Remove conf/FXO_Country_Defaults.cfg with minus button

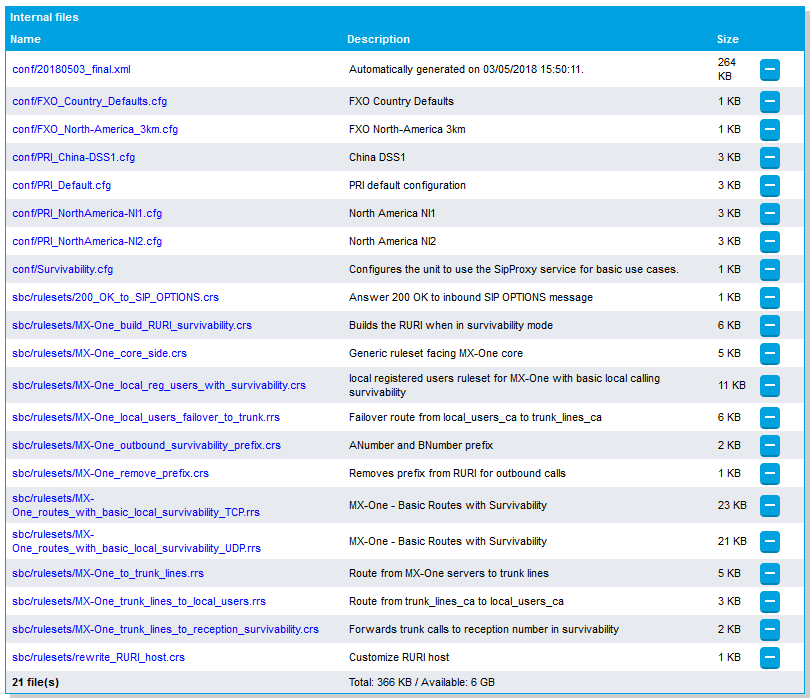(x=769, y=101)
